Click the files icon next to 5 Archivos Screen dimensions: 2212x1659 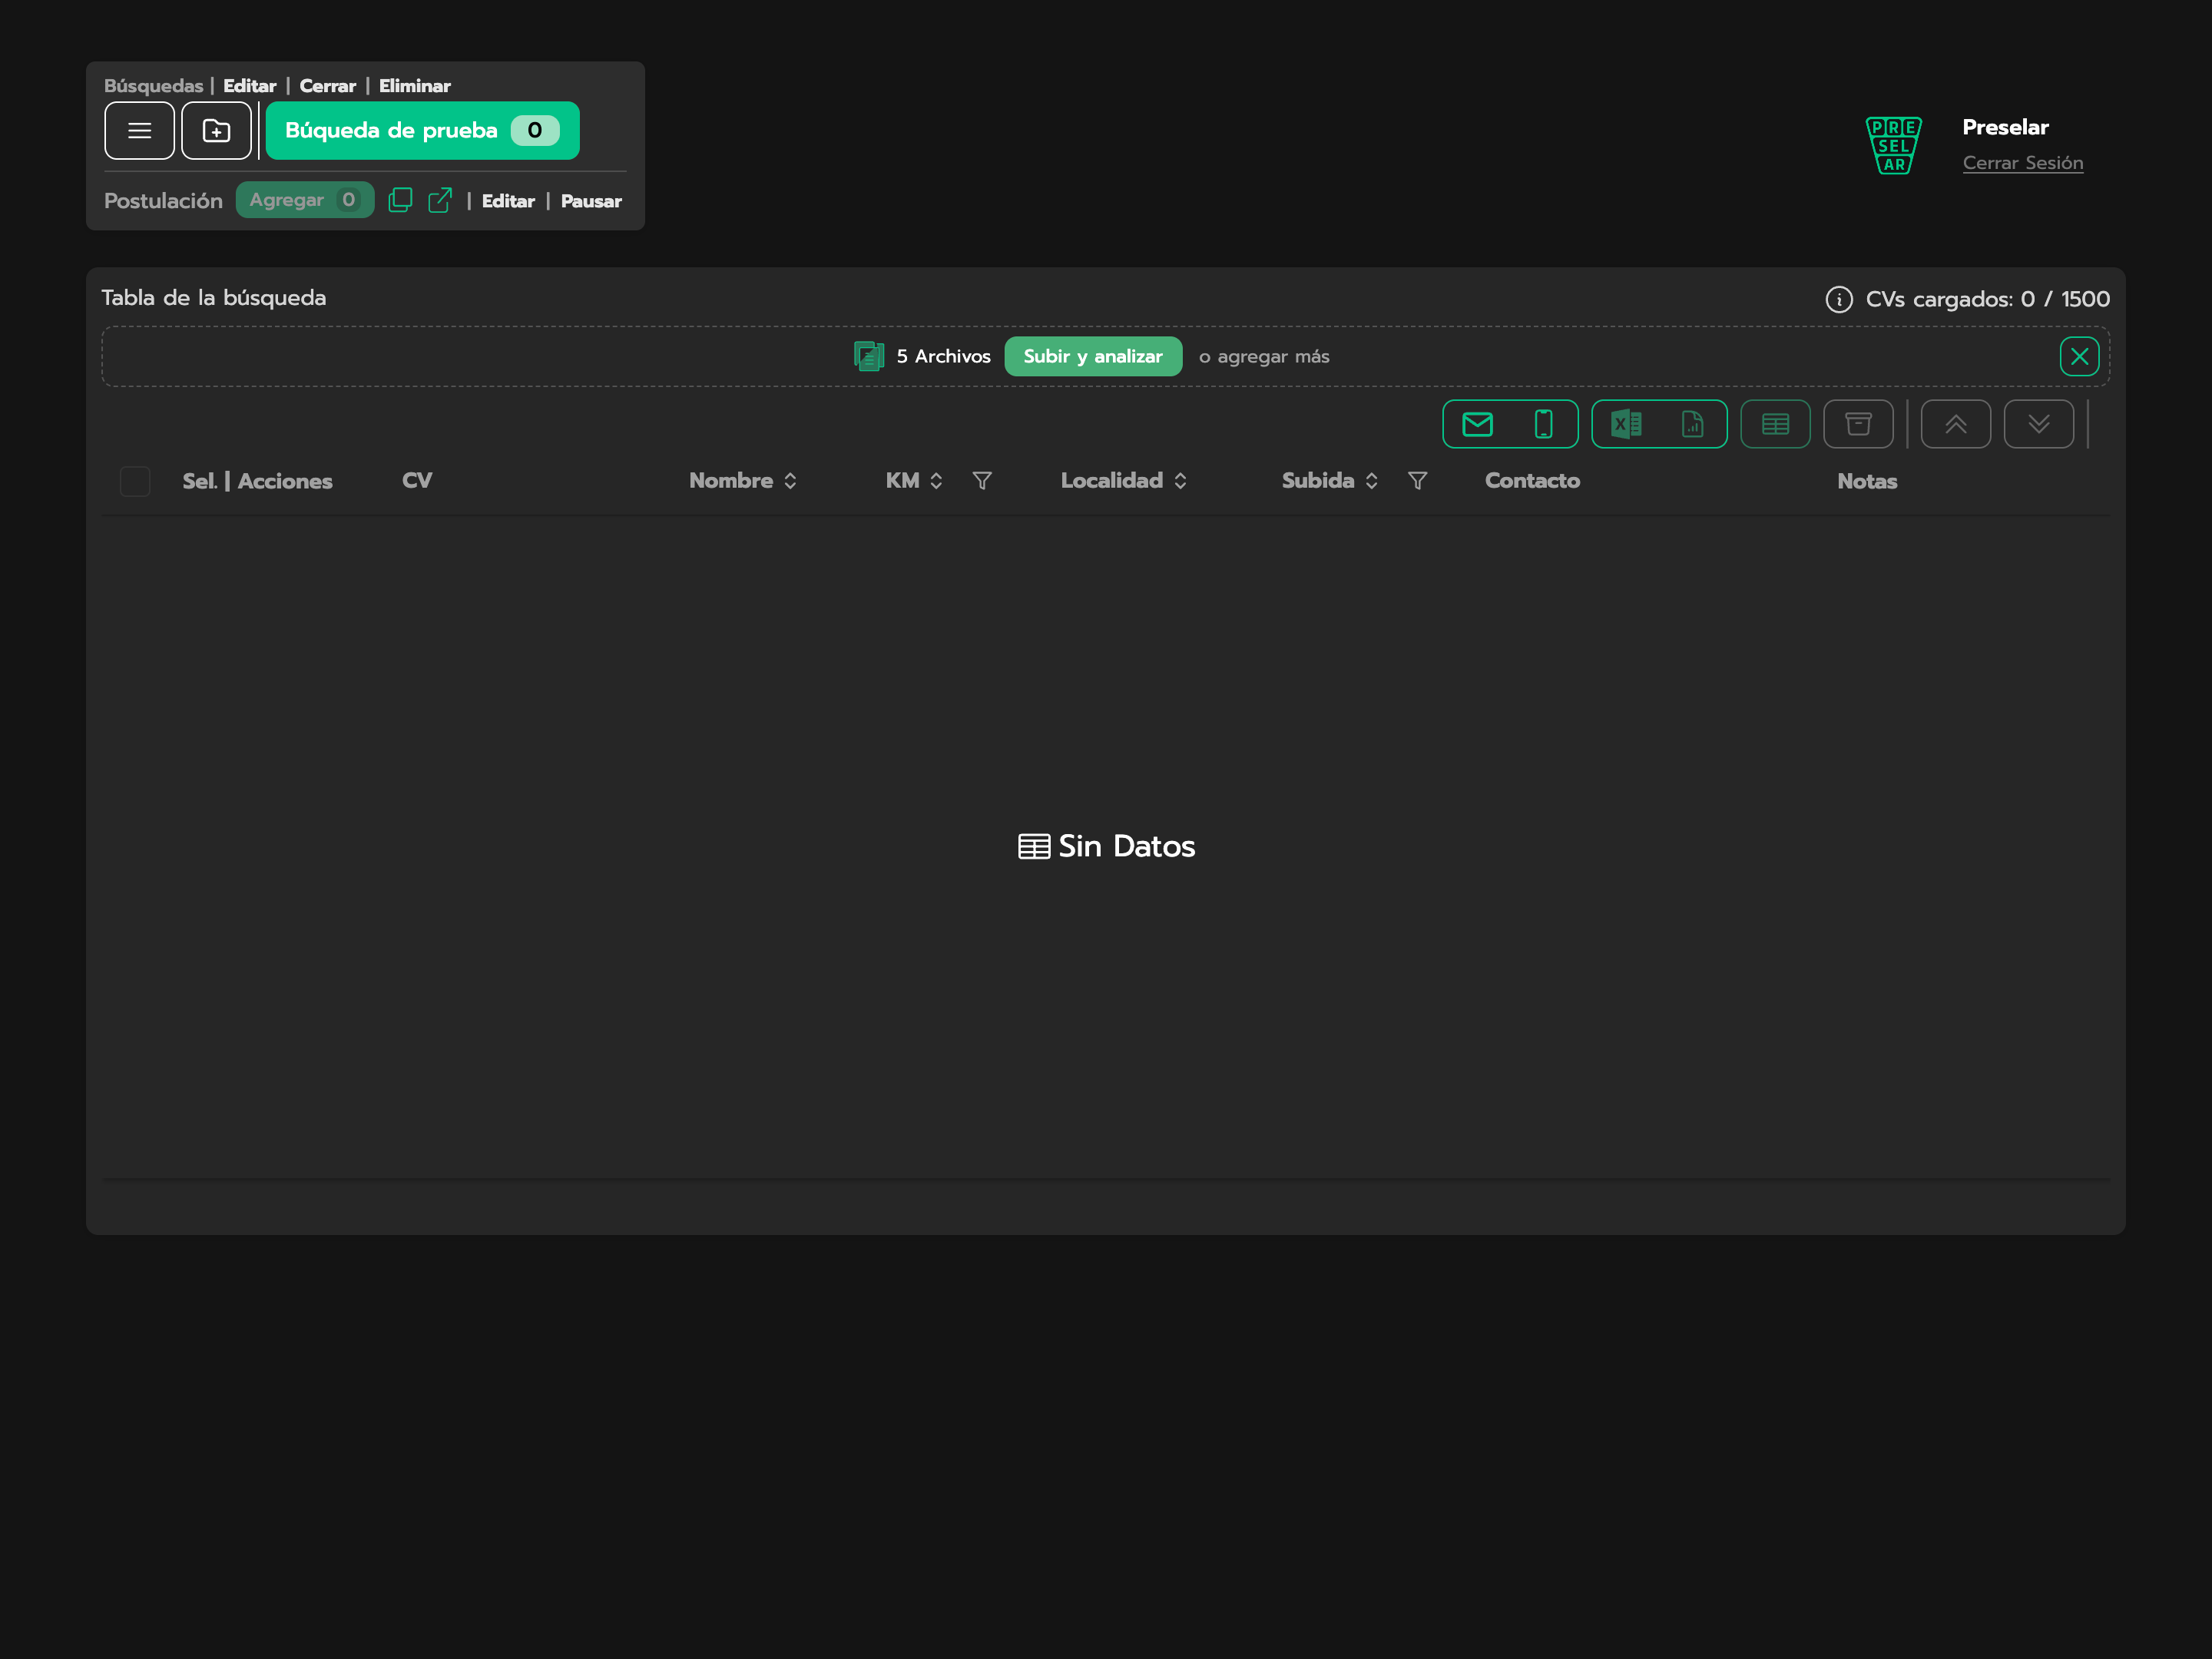[x=869, y=356]
